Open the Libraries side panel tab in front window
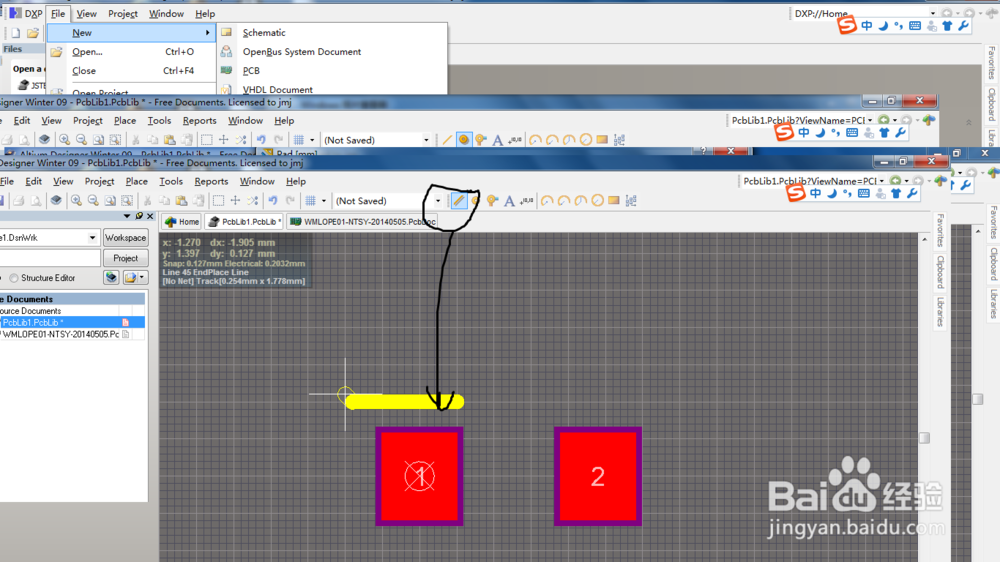Viewport: 1000px width, 562px height. [x=940, y=312]
